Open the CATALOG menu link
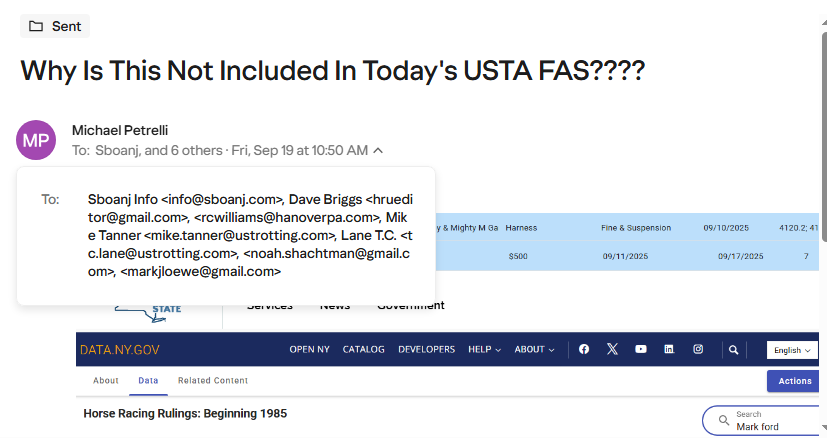This screenshot has height=438, width=827. click(363, 350)
